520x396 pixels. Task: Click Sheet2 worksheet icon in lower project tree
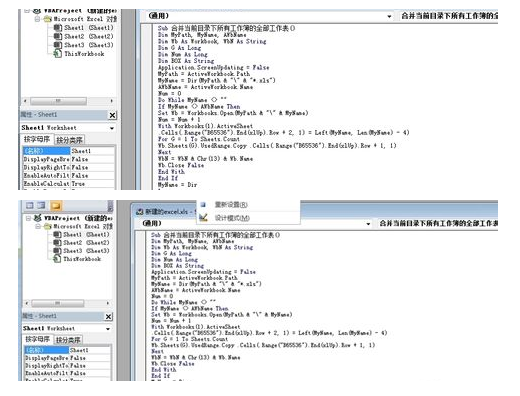[57, 243]
